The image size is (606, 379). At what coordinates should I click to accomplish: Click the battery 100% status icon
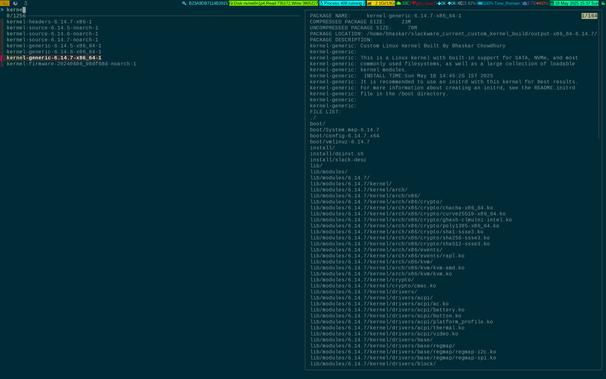(x=485, y=3)
